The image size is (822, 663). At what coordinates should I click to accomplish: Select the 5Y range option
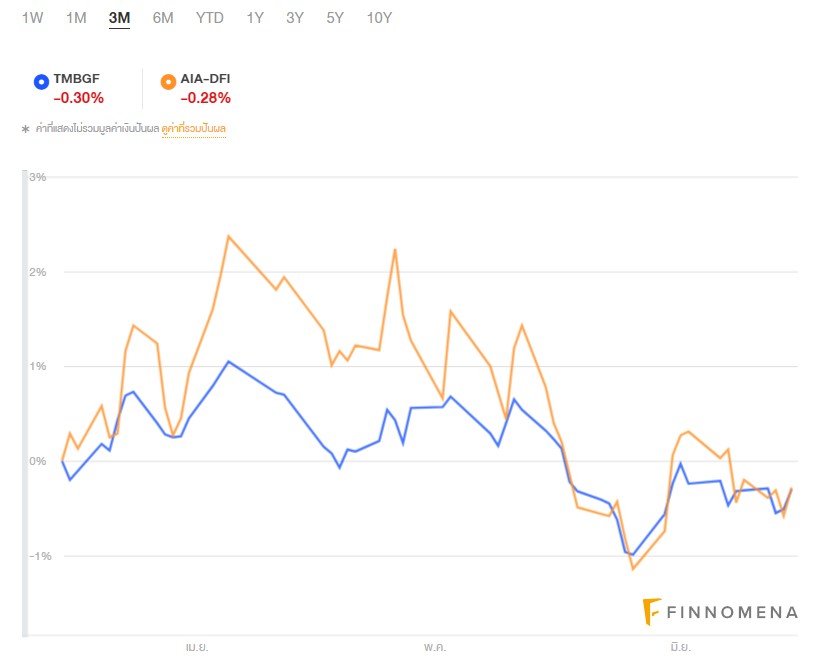click(335, 18)
